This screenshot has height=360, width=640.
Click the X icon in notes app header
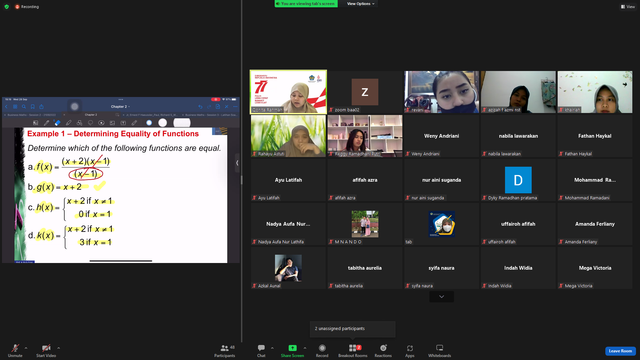pos(227,107)
